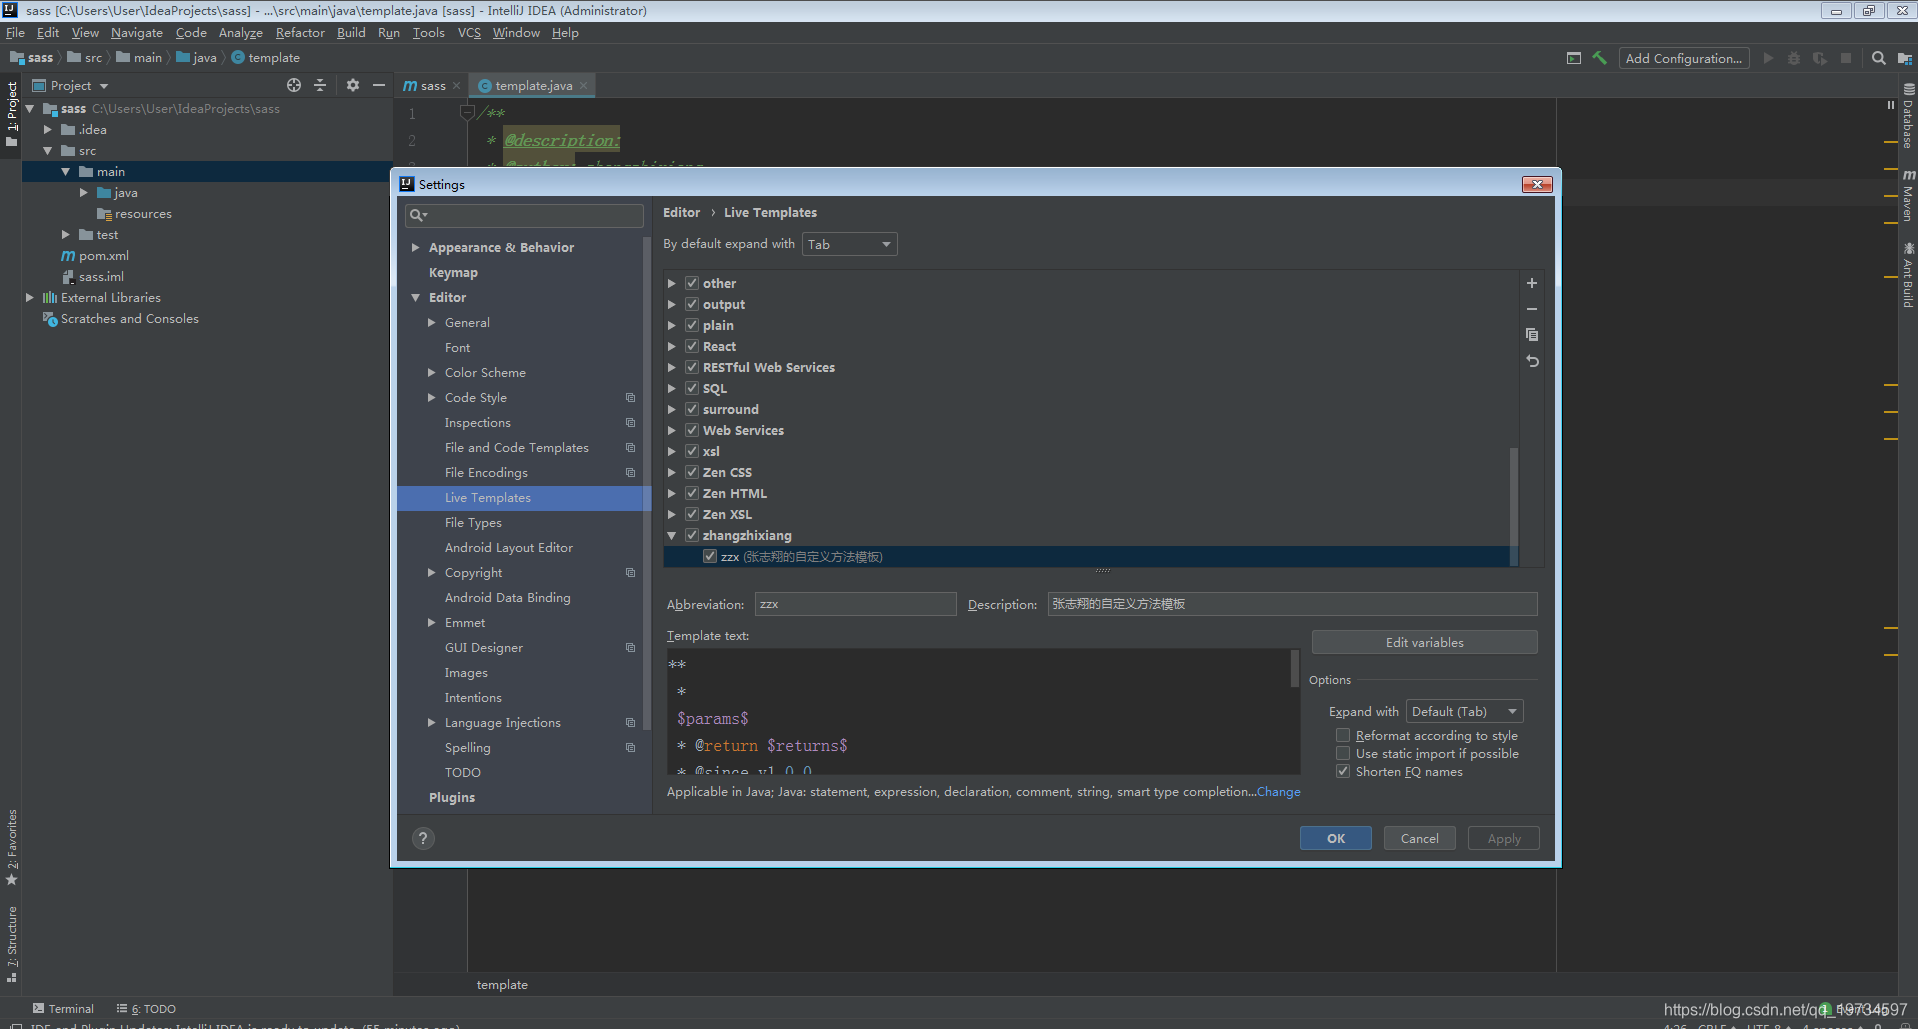Expand External Libraries in project tree

(29, 297)
